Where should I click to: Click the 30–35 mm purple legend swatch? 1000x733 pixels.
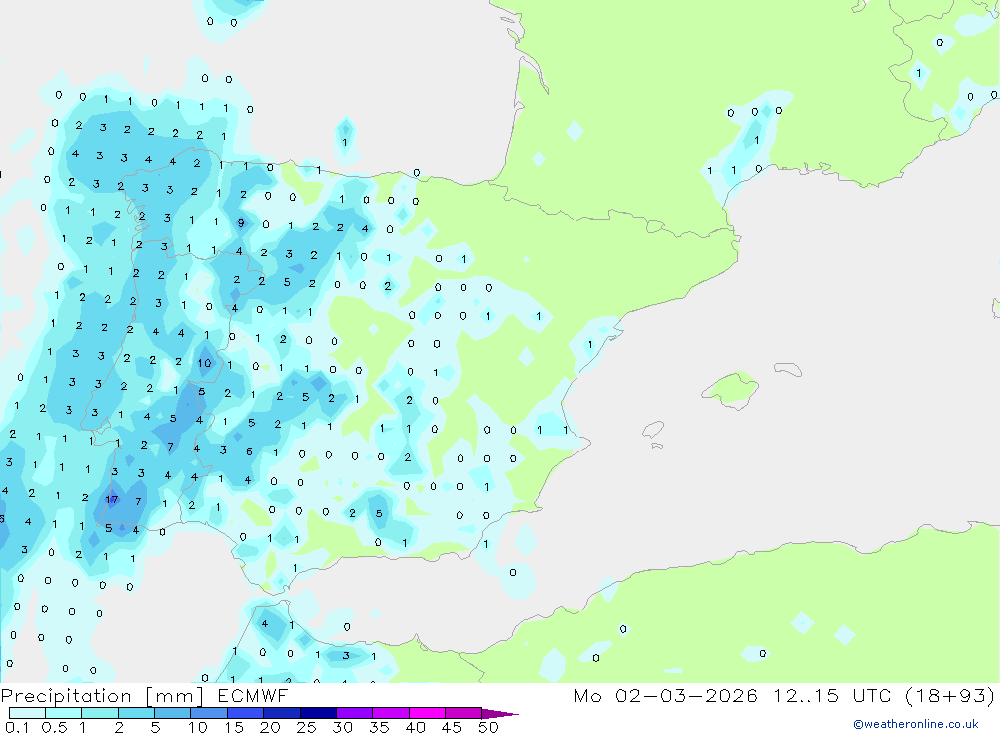[354, 713]
